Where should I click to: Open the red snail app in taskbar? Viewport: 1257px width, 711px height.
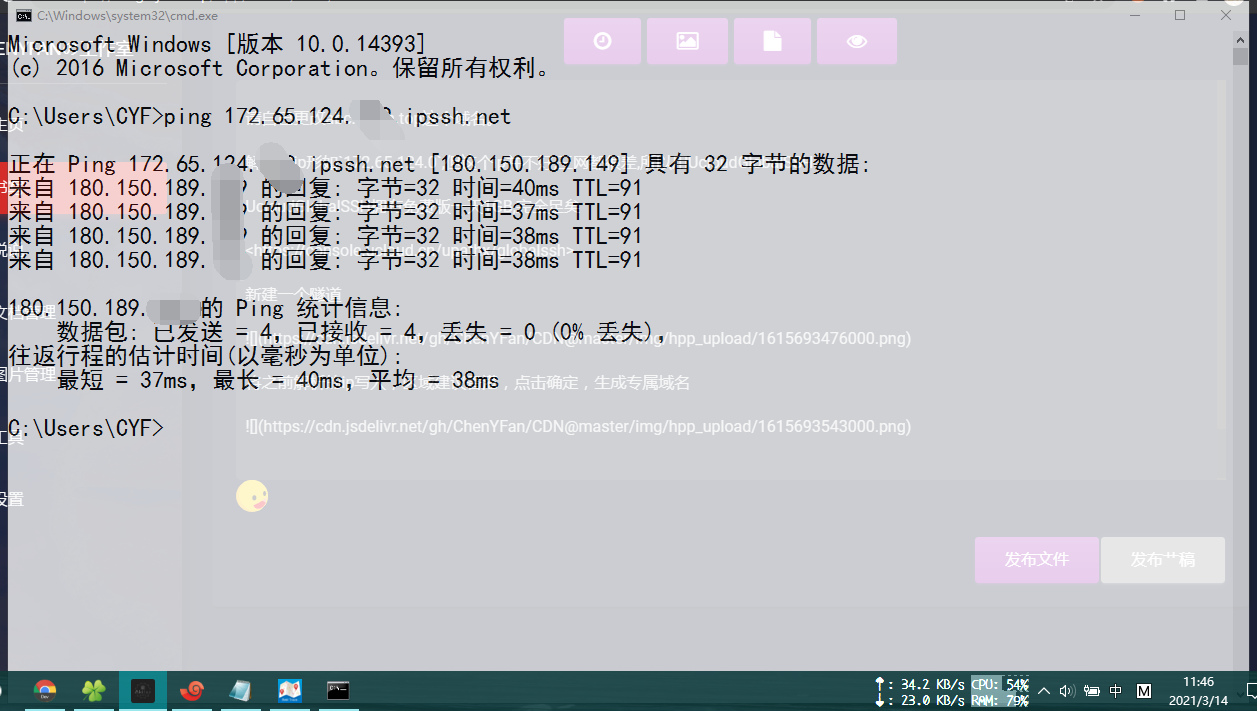[192, 690]
